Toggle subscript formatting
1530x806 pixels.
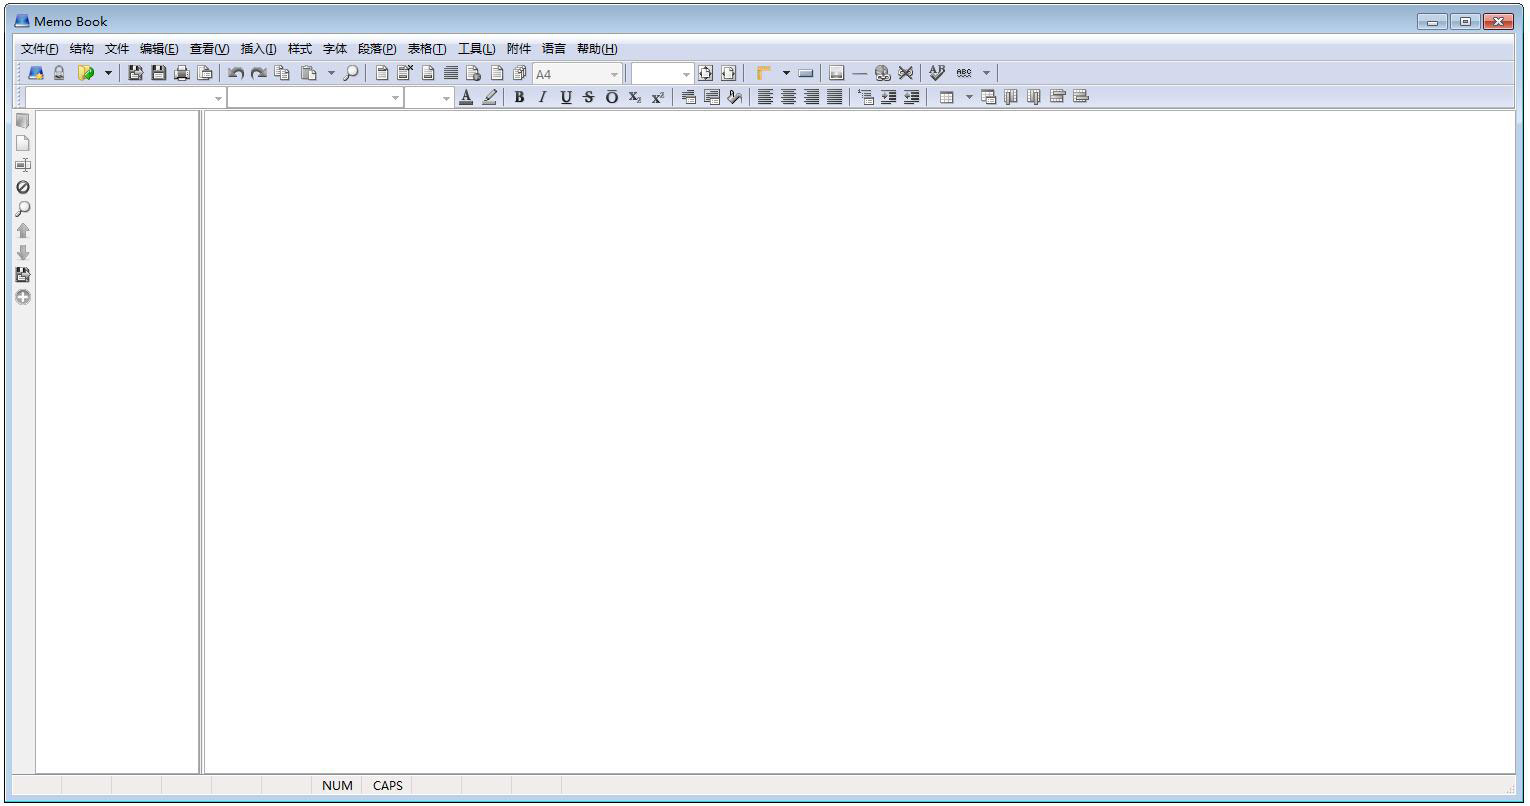click(x=635, y=97)
